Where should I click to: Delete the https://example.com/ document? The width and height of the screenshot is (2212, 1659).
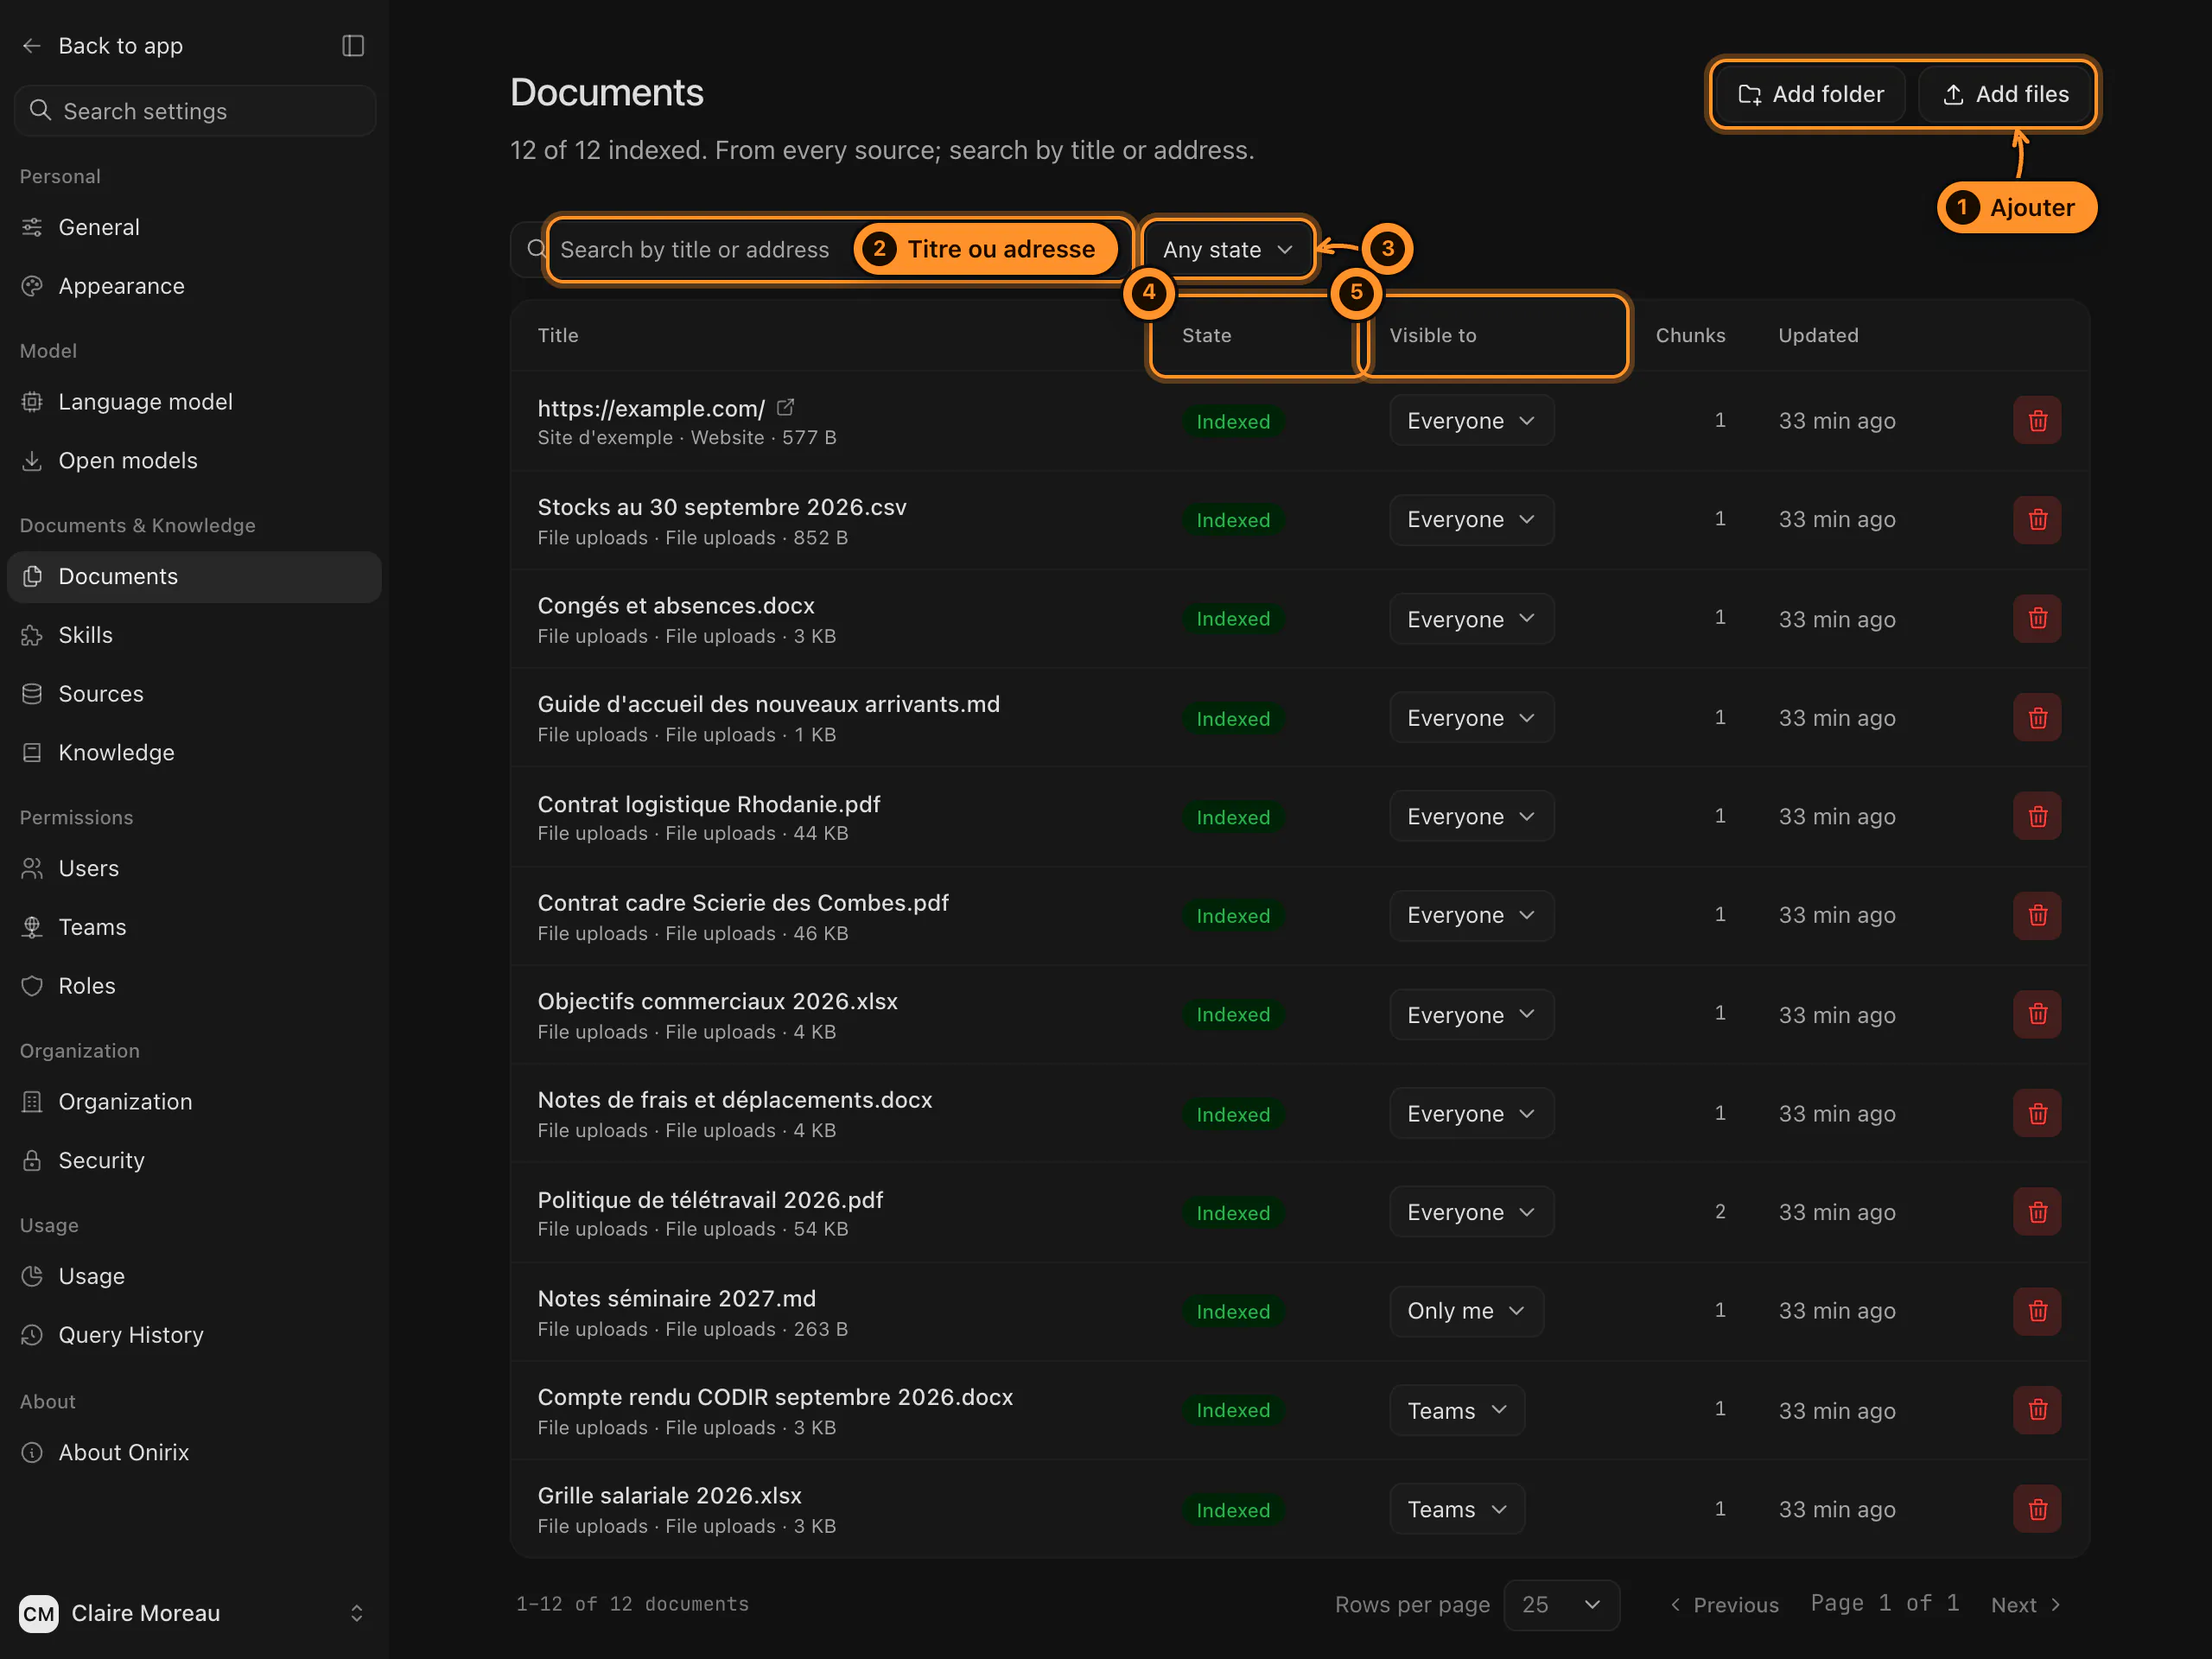[x=2037, y=421]
